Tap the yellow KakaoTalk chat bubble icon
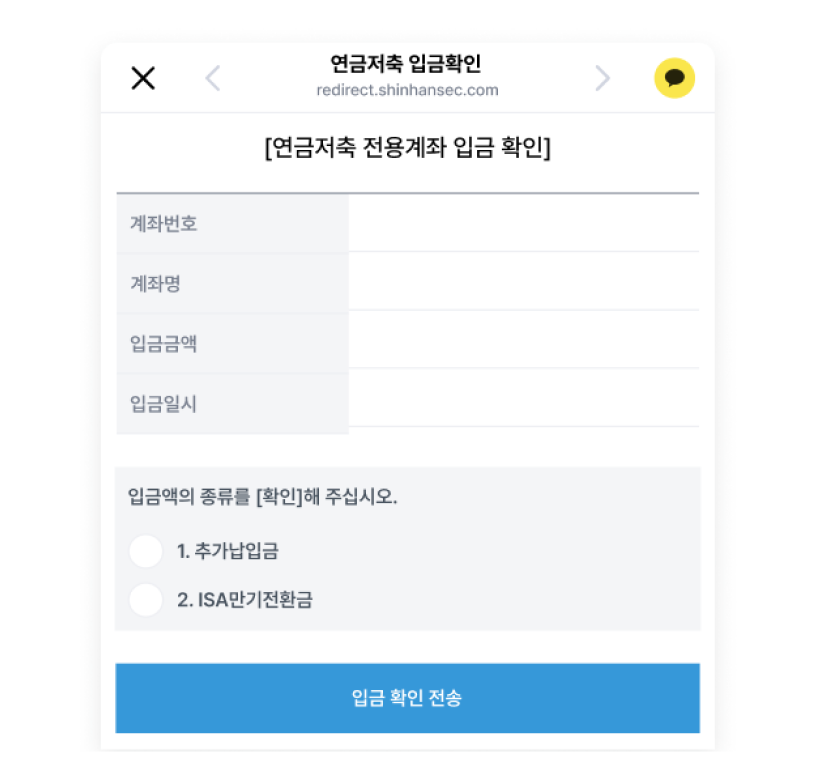Screen dimensions: 814x768 pos(674,78)
